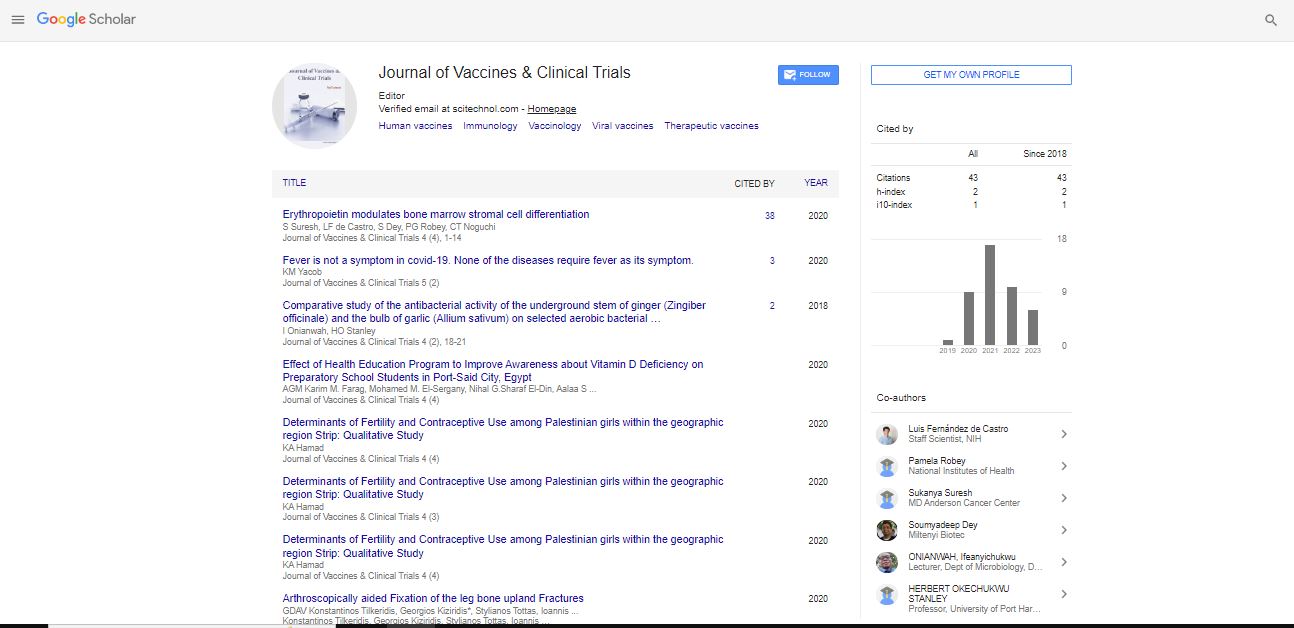Open the hamburger menu icon

(x=17, y=20)
